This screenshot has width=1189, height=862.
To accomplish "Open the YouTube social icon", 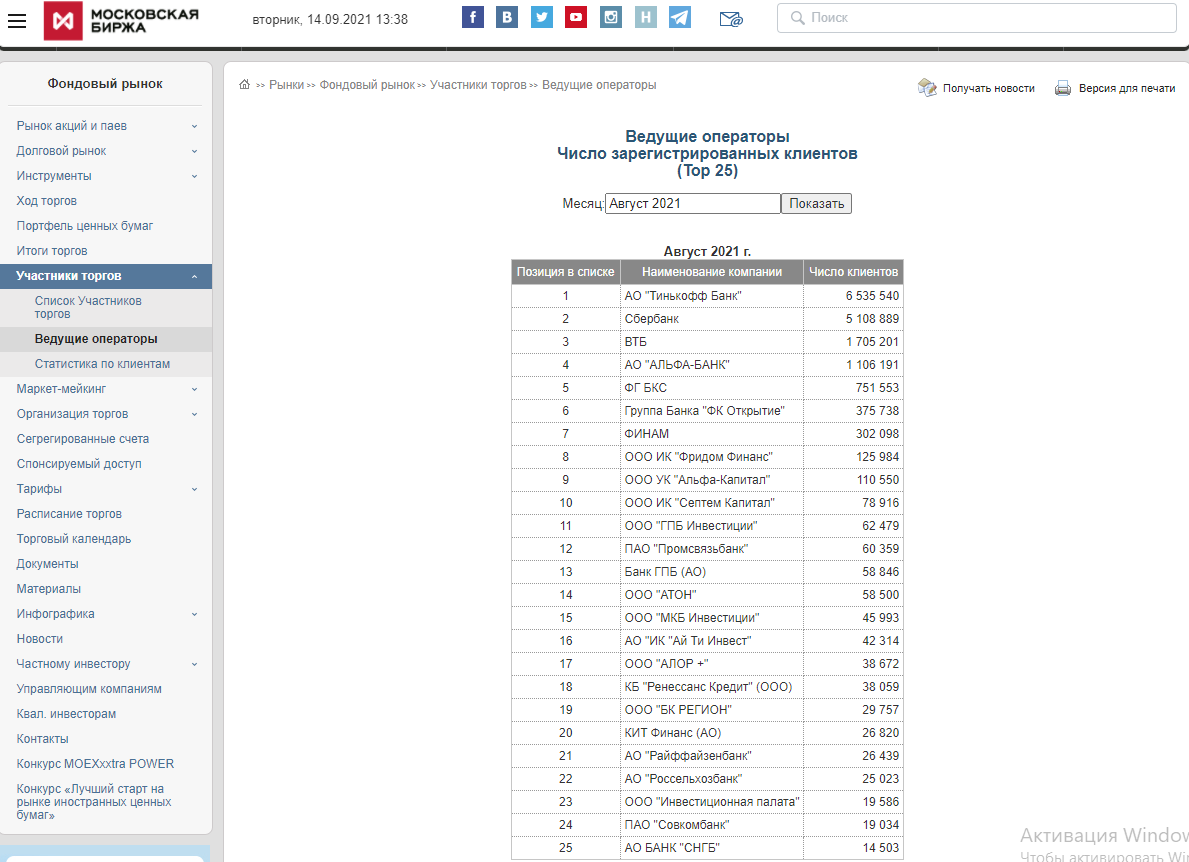I will tap(576, 17).
